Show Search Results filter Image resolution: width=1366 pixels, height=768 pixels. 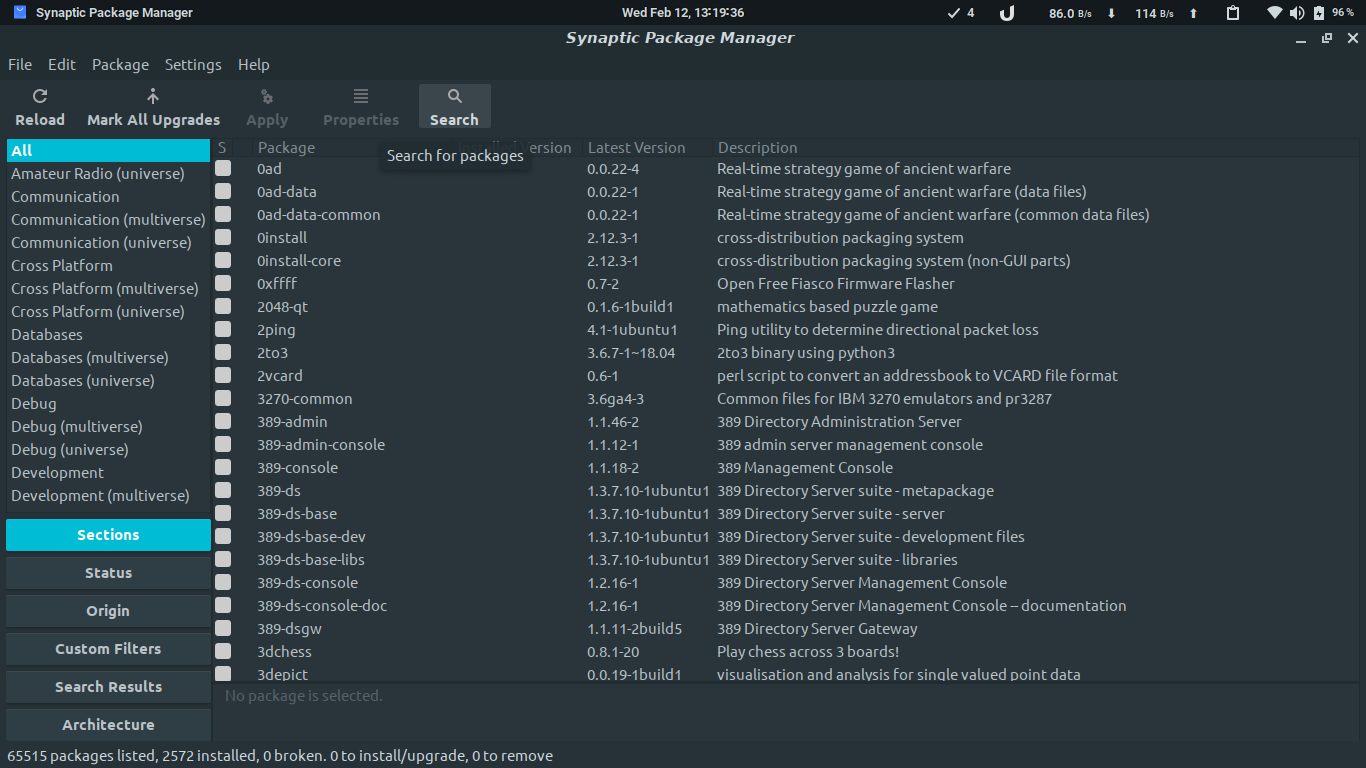coord(108,687)
